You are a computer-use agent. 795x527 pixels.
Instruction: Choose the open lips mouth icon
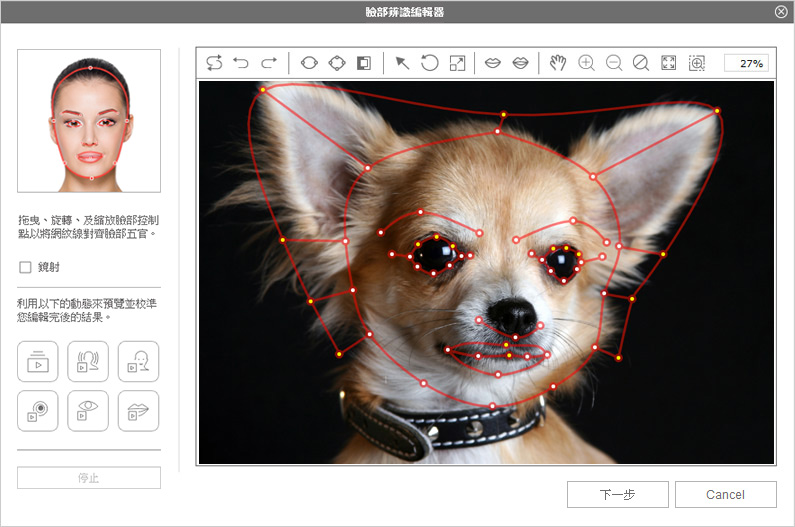(520, 63)
